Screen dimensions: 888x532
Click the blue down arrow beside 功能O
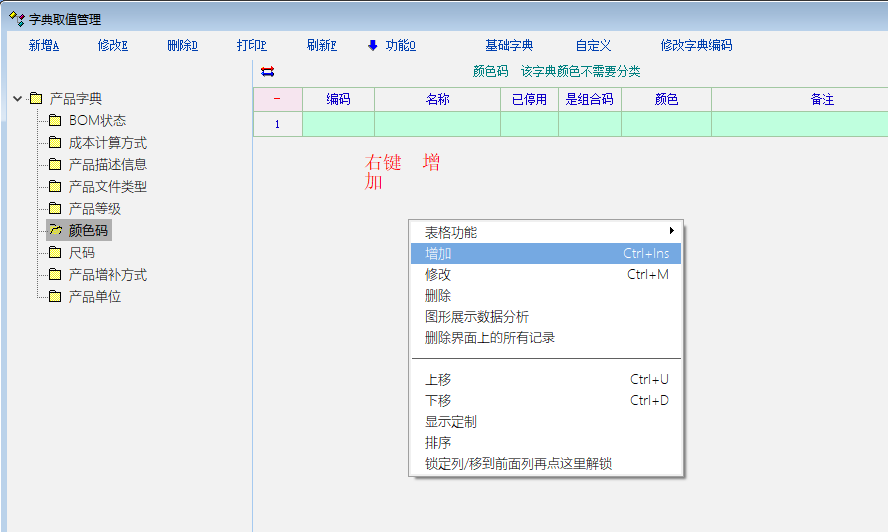tap(373, 45)
